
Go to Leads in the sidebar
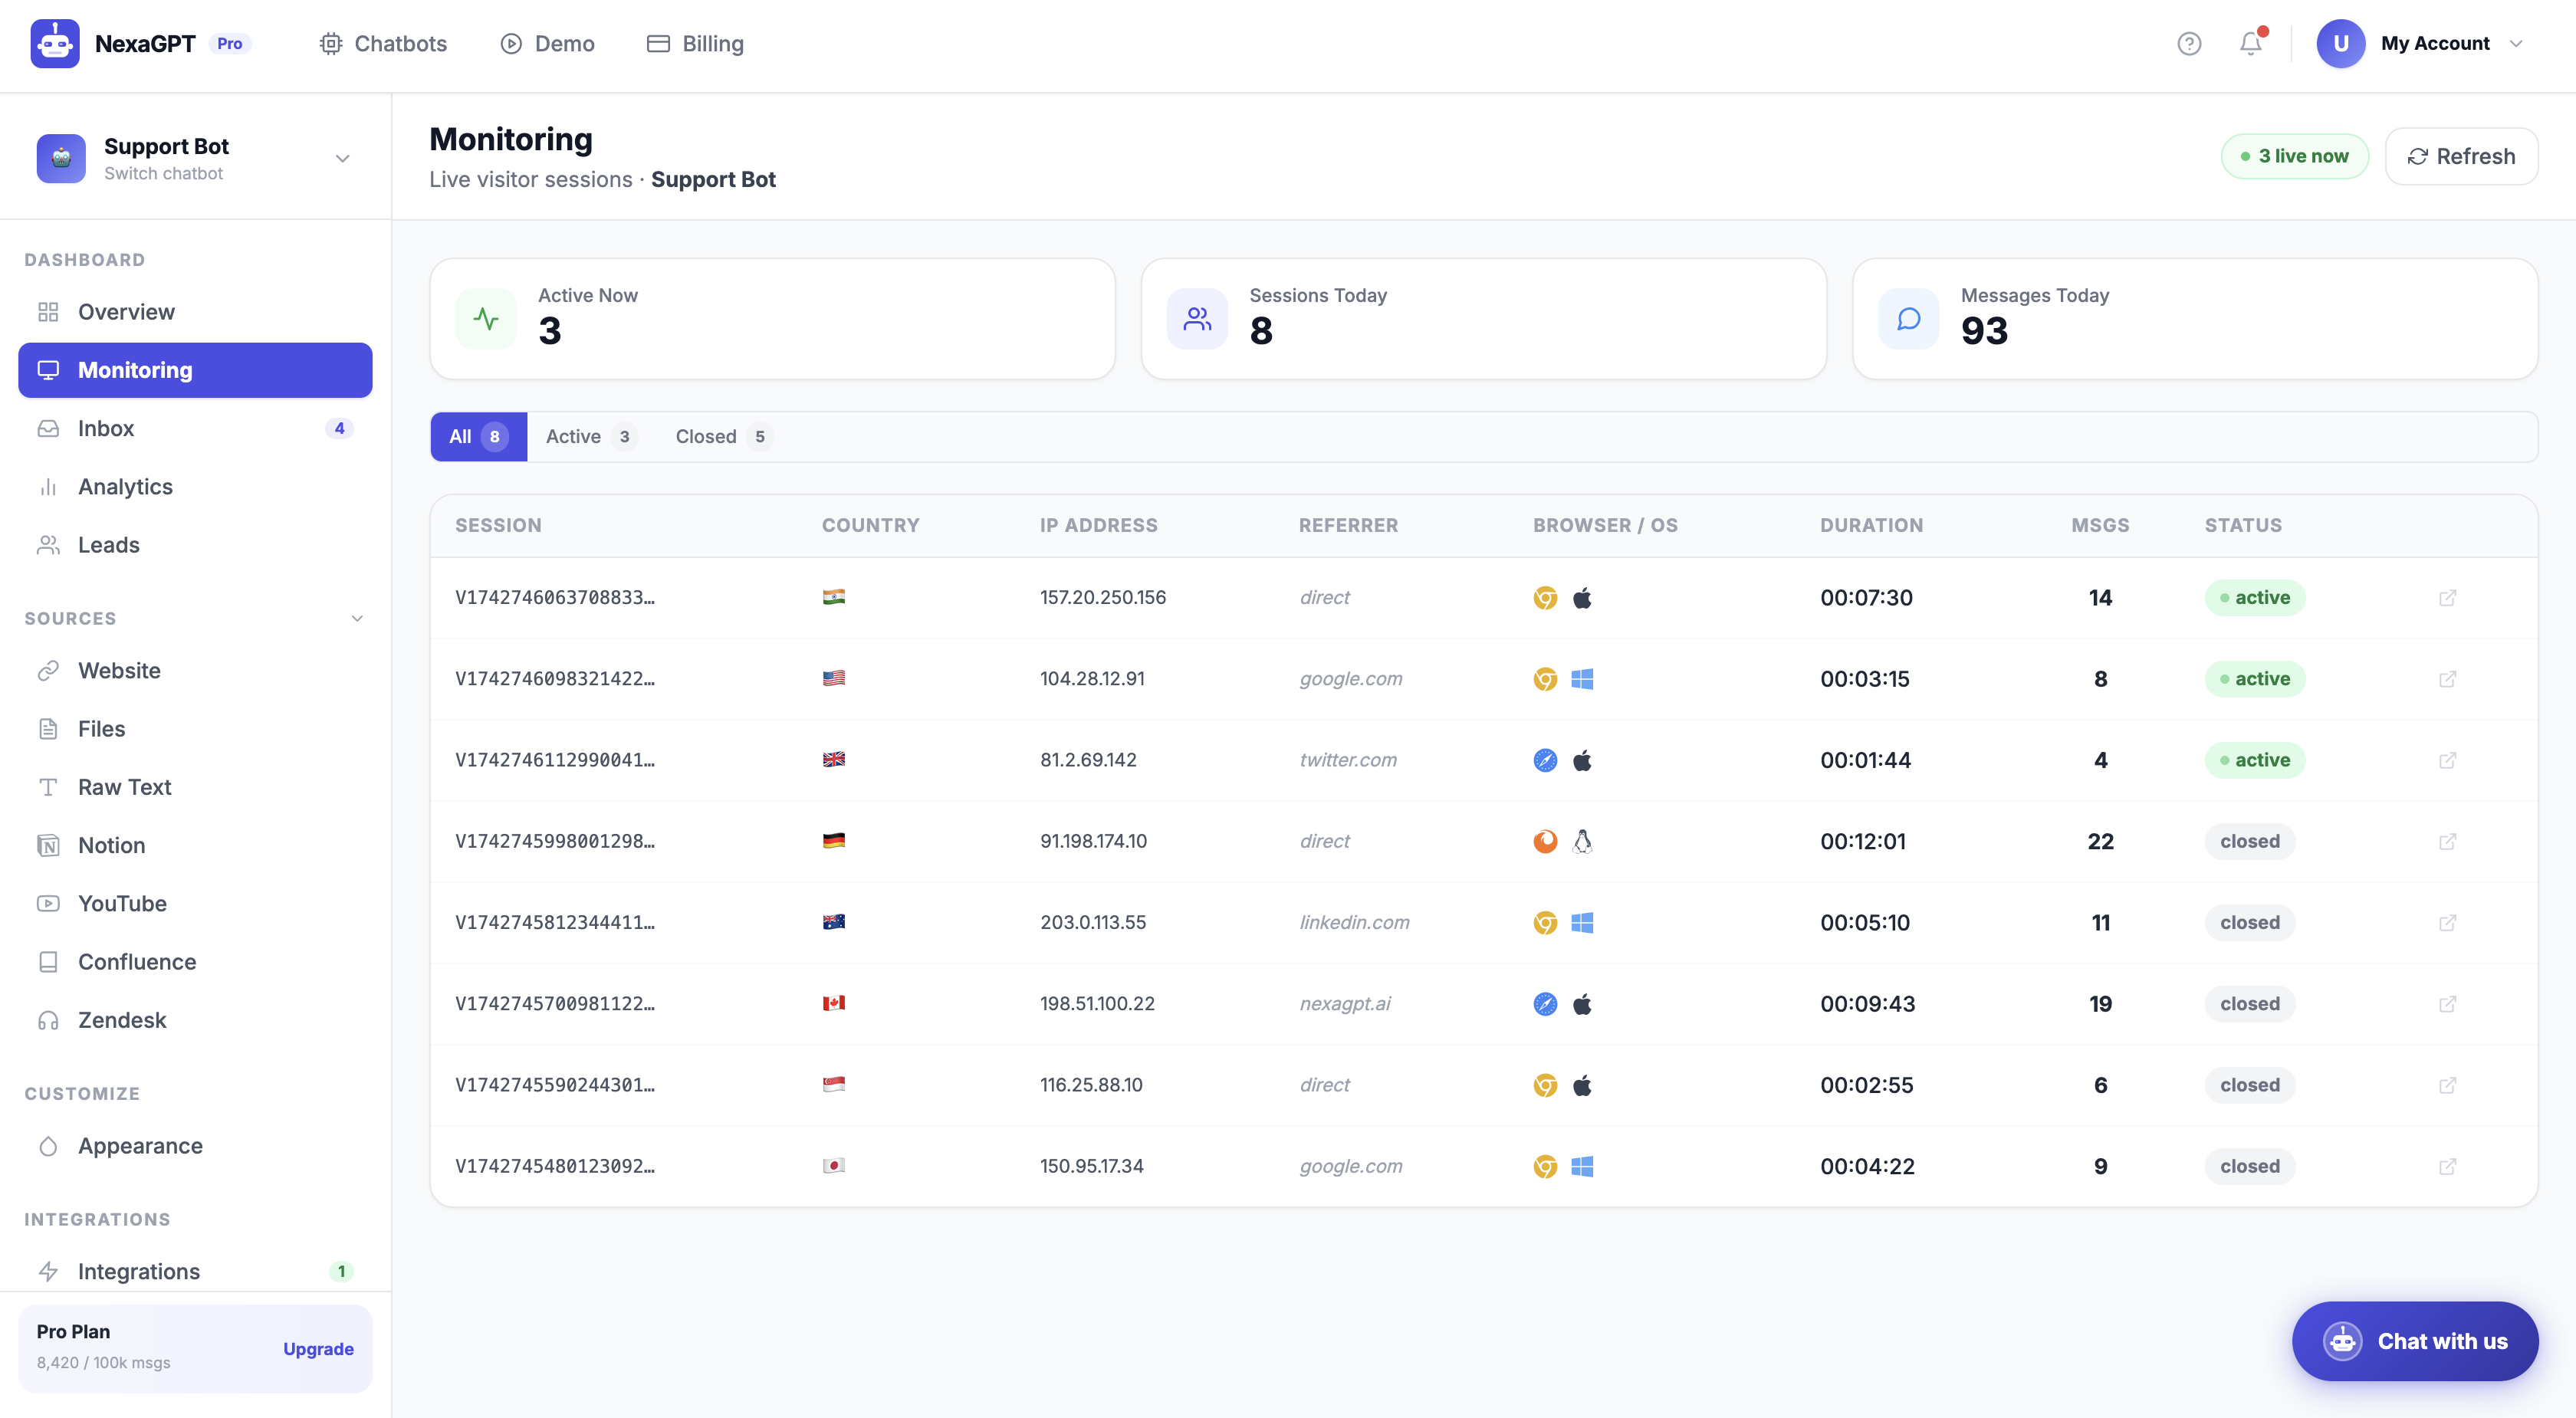pyautogui.click(x=195, y=545)
